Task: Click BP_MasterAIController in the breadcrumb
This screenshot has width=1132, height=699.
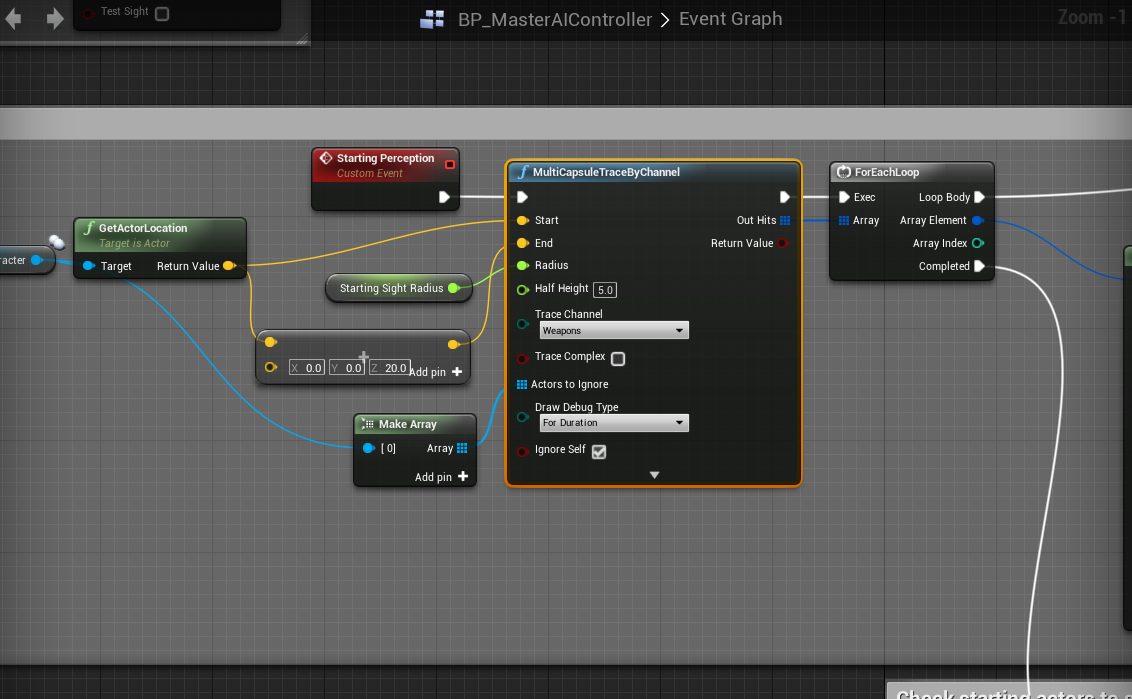Action: click(555, 19)
